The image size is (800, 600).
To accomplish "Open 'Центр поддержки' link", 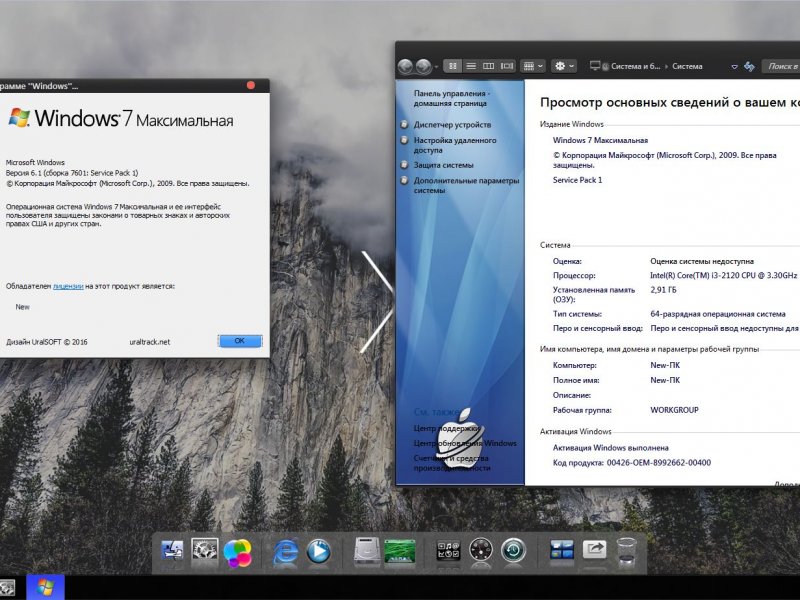I will click(449, 429).
